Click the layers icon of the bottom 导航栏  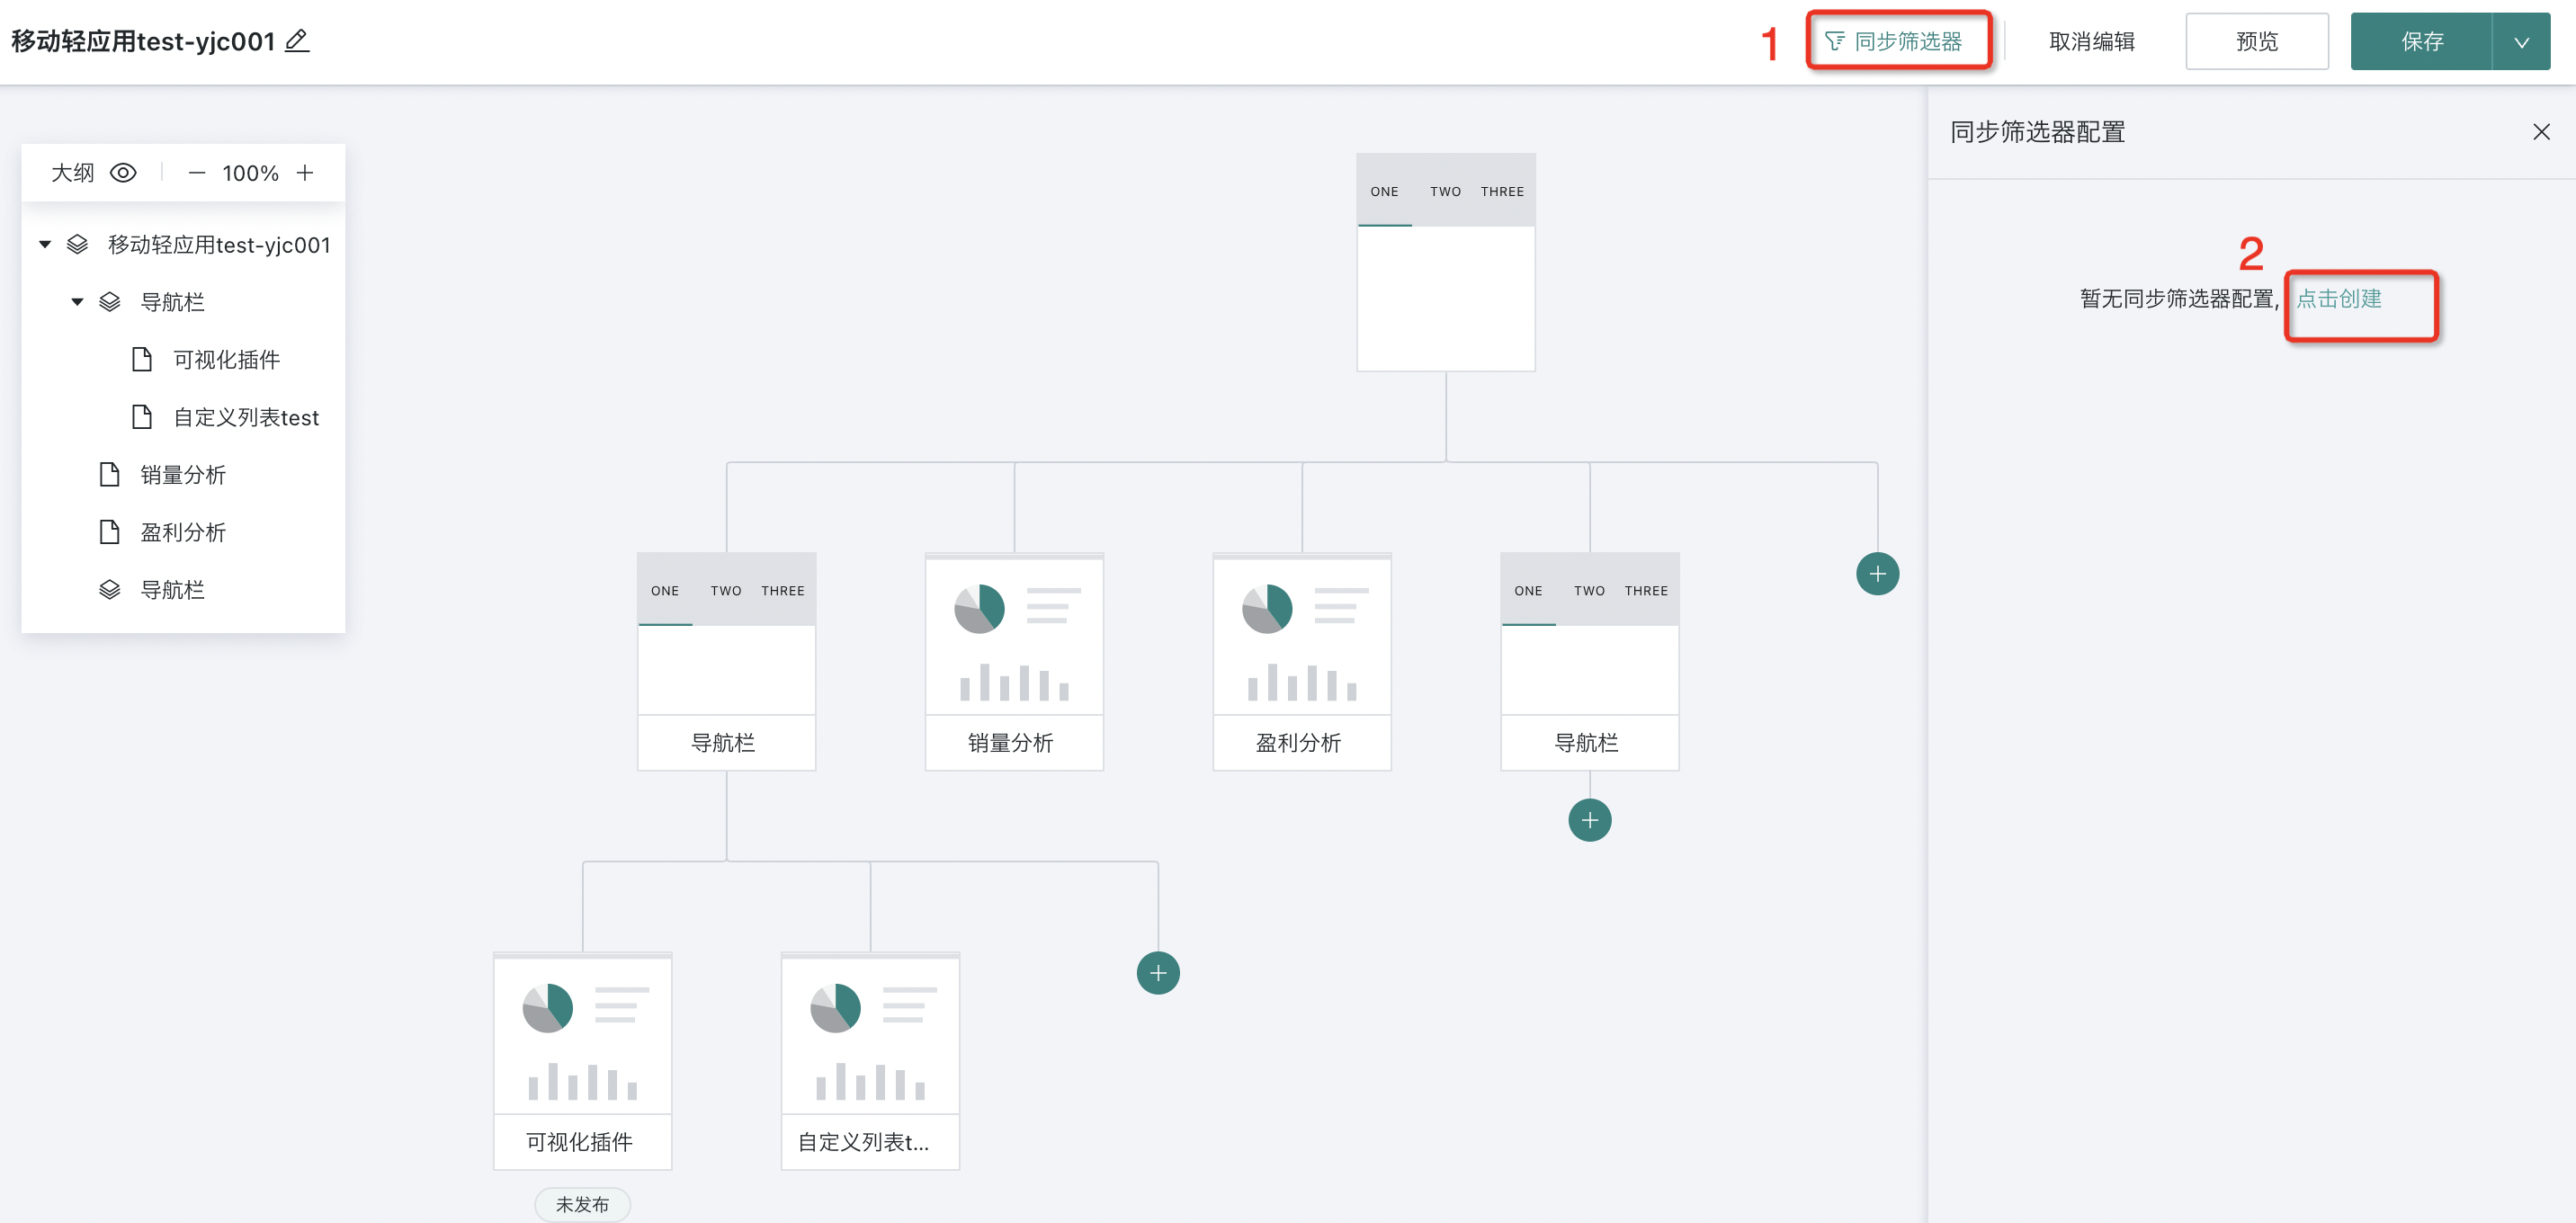[x=109, y=590]
